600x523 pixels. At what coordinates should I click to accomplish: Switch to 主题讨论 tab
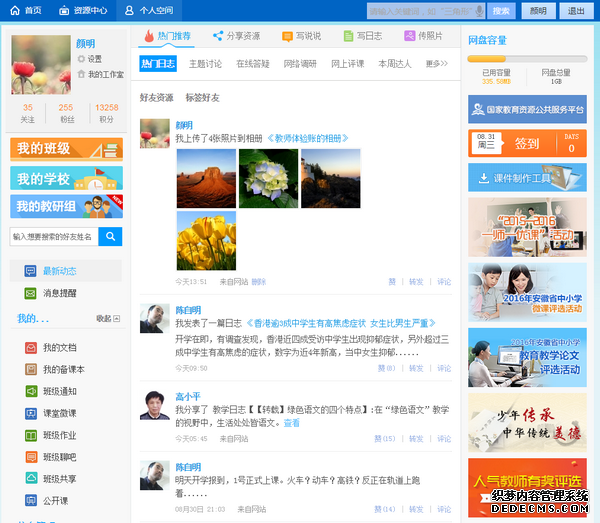point(205,64)
